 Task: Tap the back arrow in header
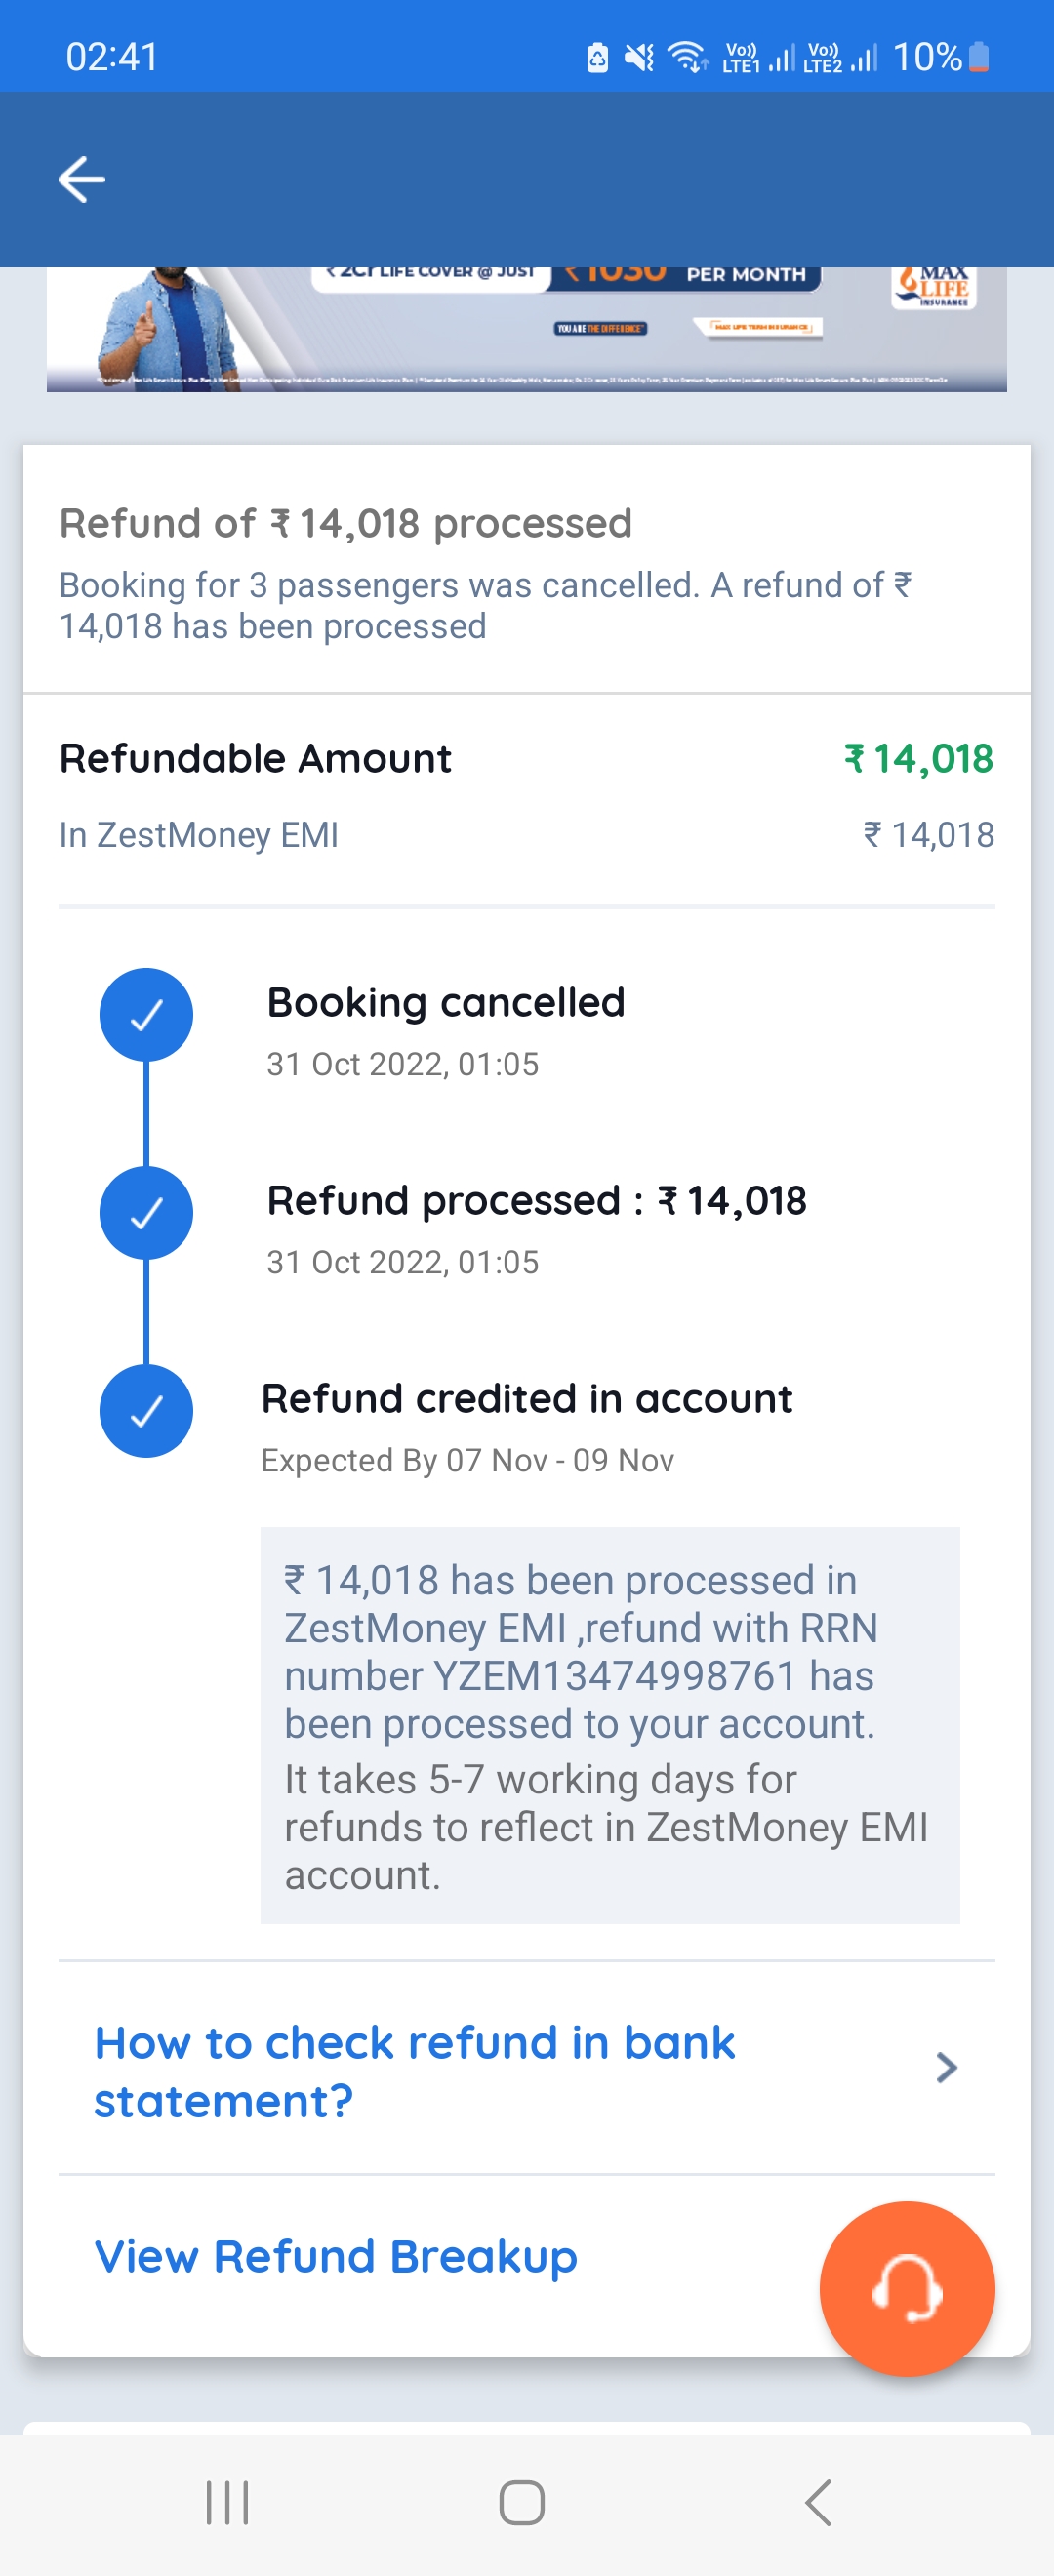[82, 180]
